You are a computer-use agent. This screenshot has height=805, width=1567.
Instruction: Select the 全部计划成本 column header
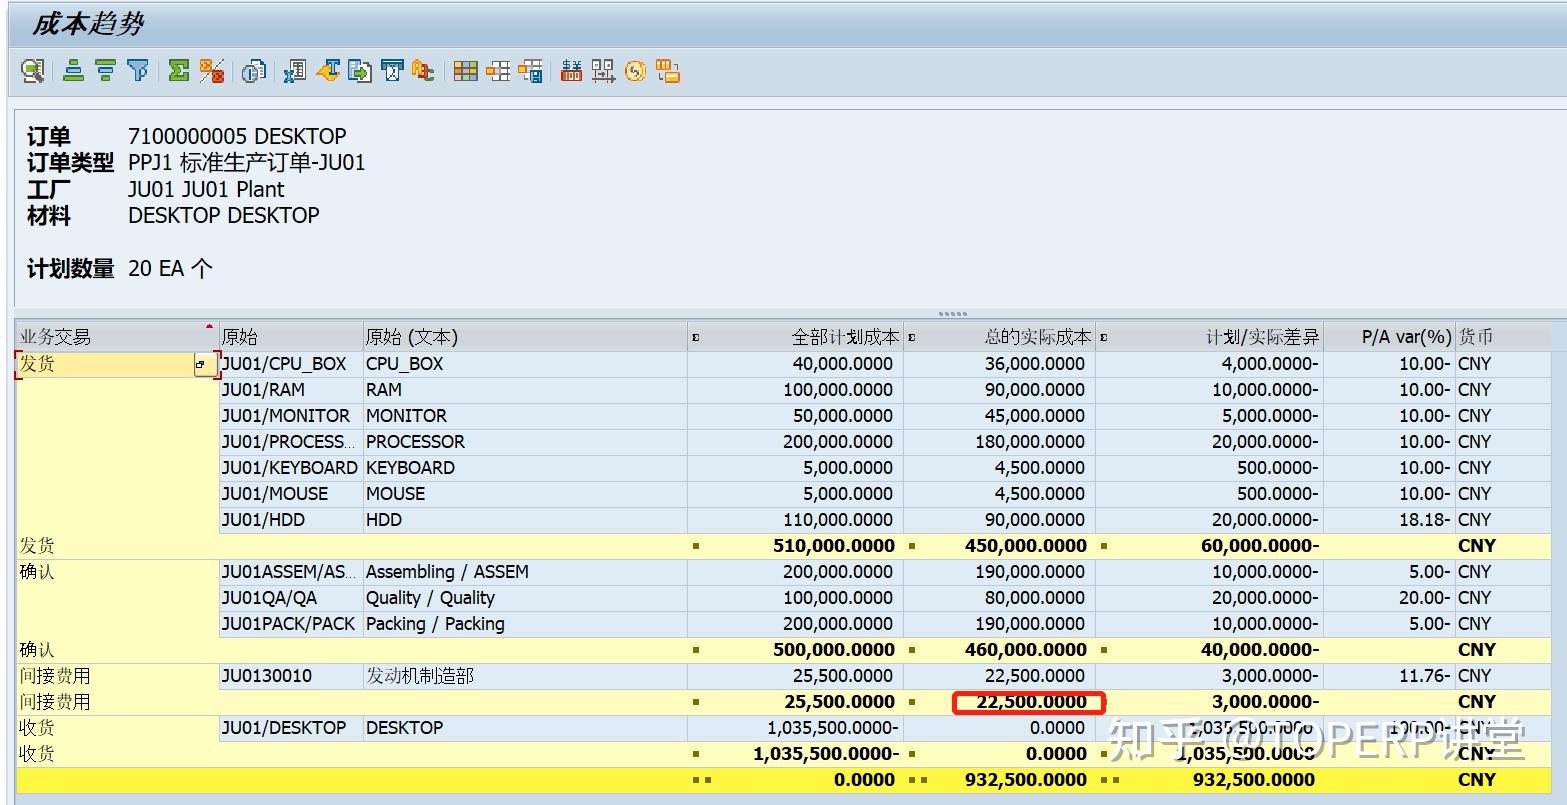click(845, 337)
